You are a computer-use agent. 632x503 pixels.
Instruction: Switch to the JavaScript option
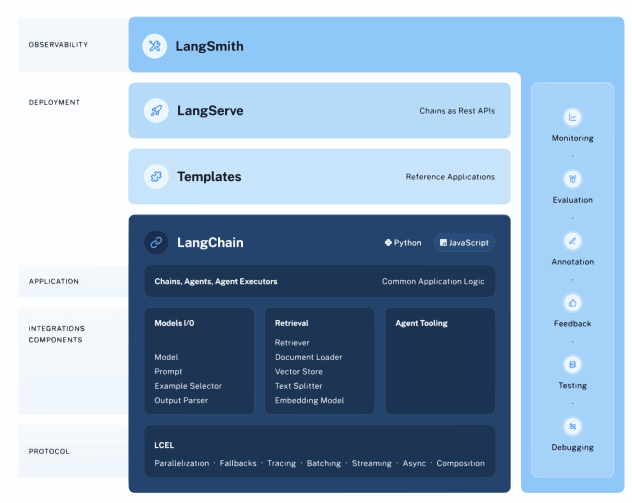tap(464, 242)
